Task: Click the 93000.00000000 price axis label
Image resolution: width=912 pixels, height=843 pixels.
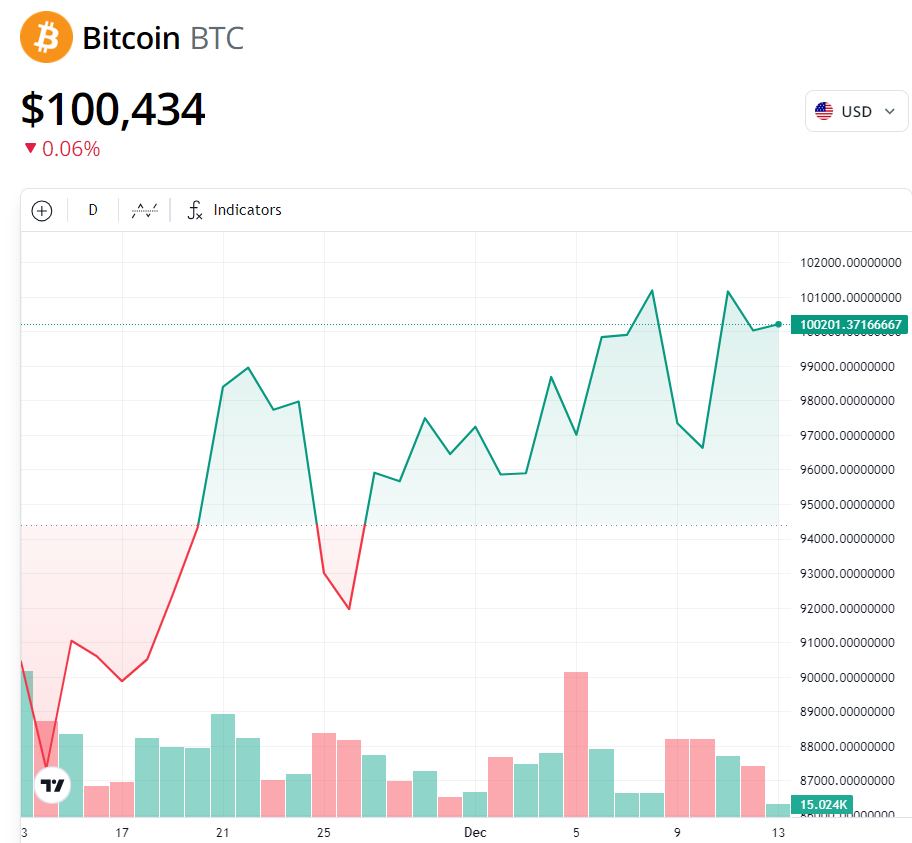Action: (x=847, y=574)
